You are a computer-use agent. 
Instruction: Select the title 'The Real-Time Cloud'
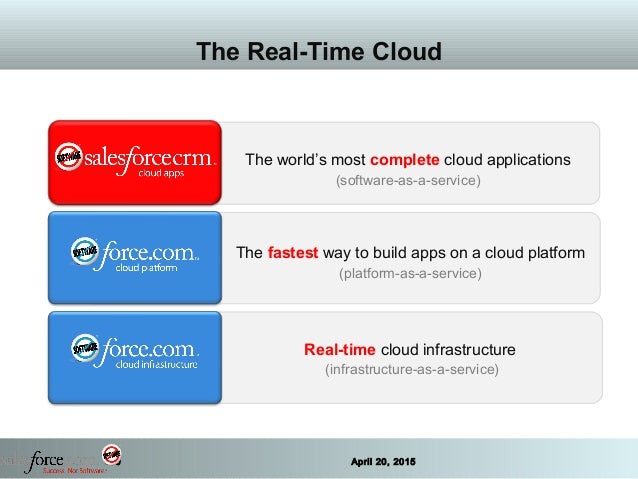click(319, 52)
